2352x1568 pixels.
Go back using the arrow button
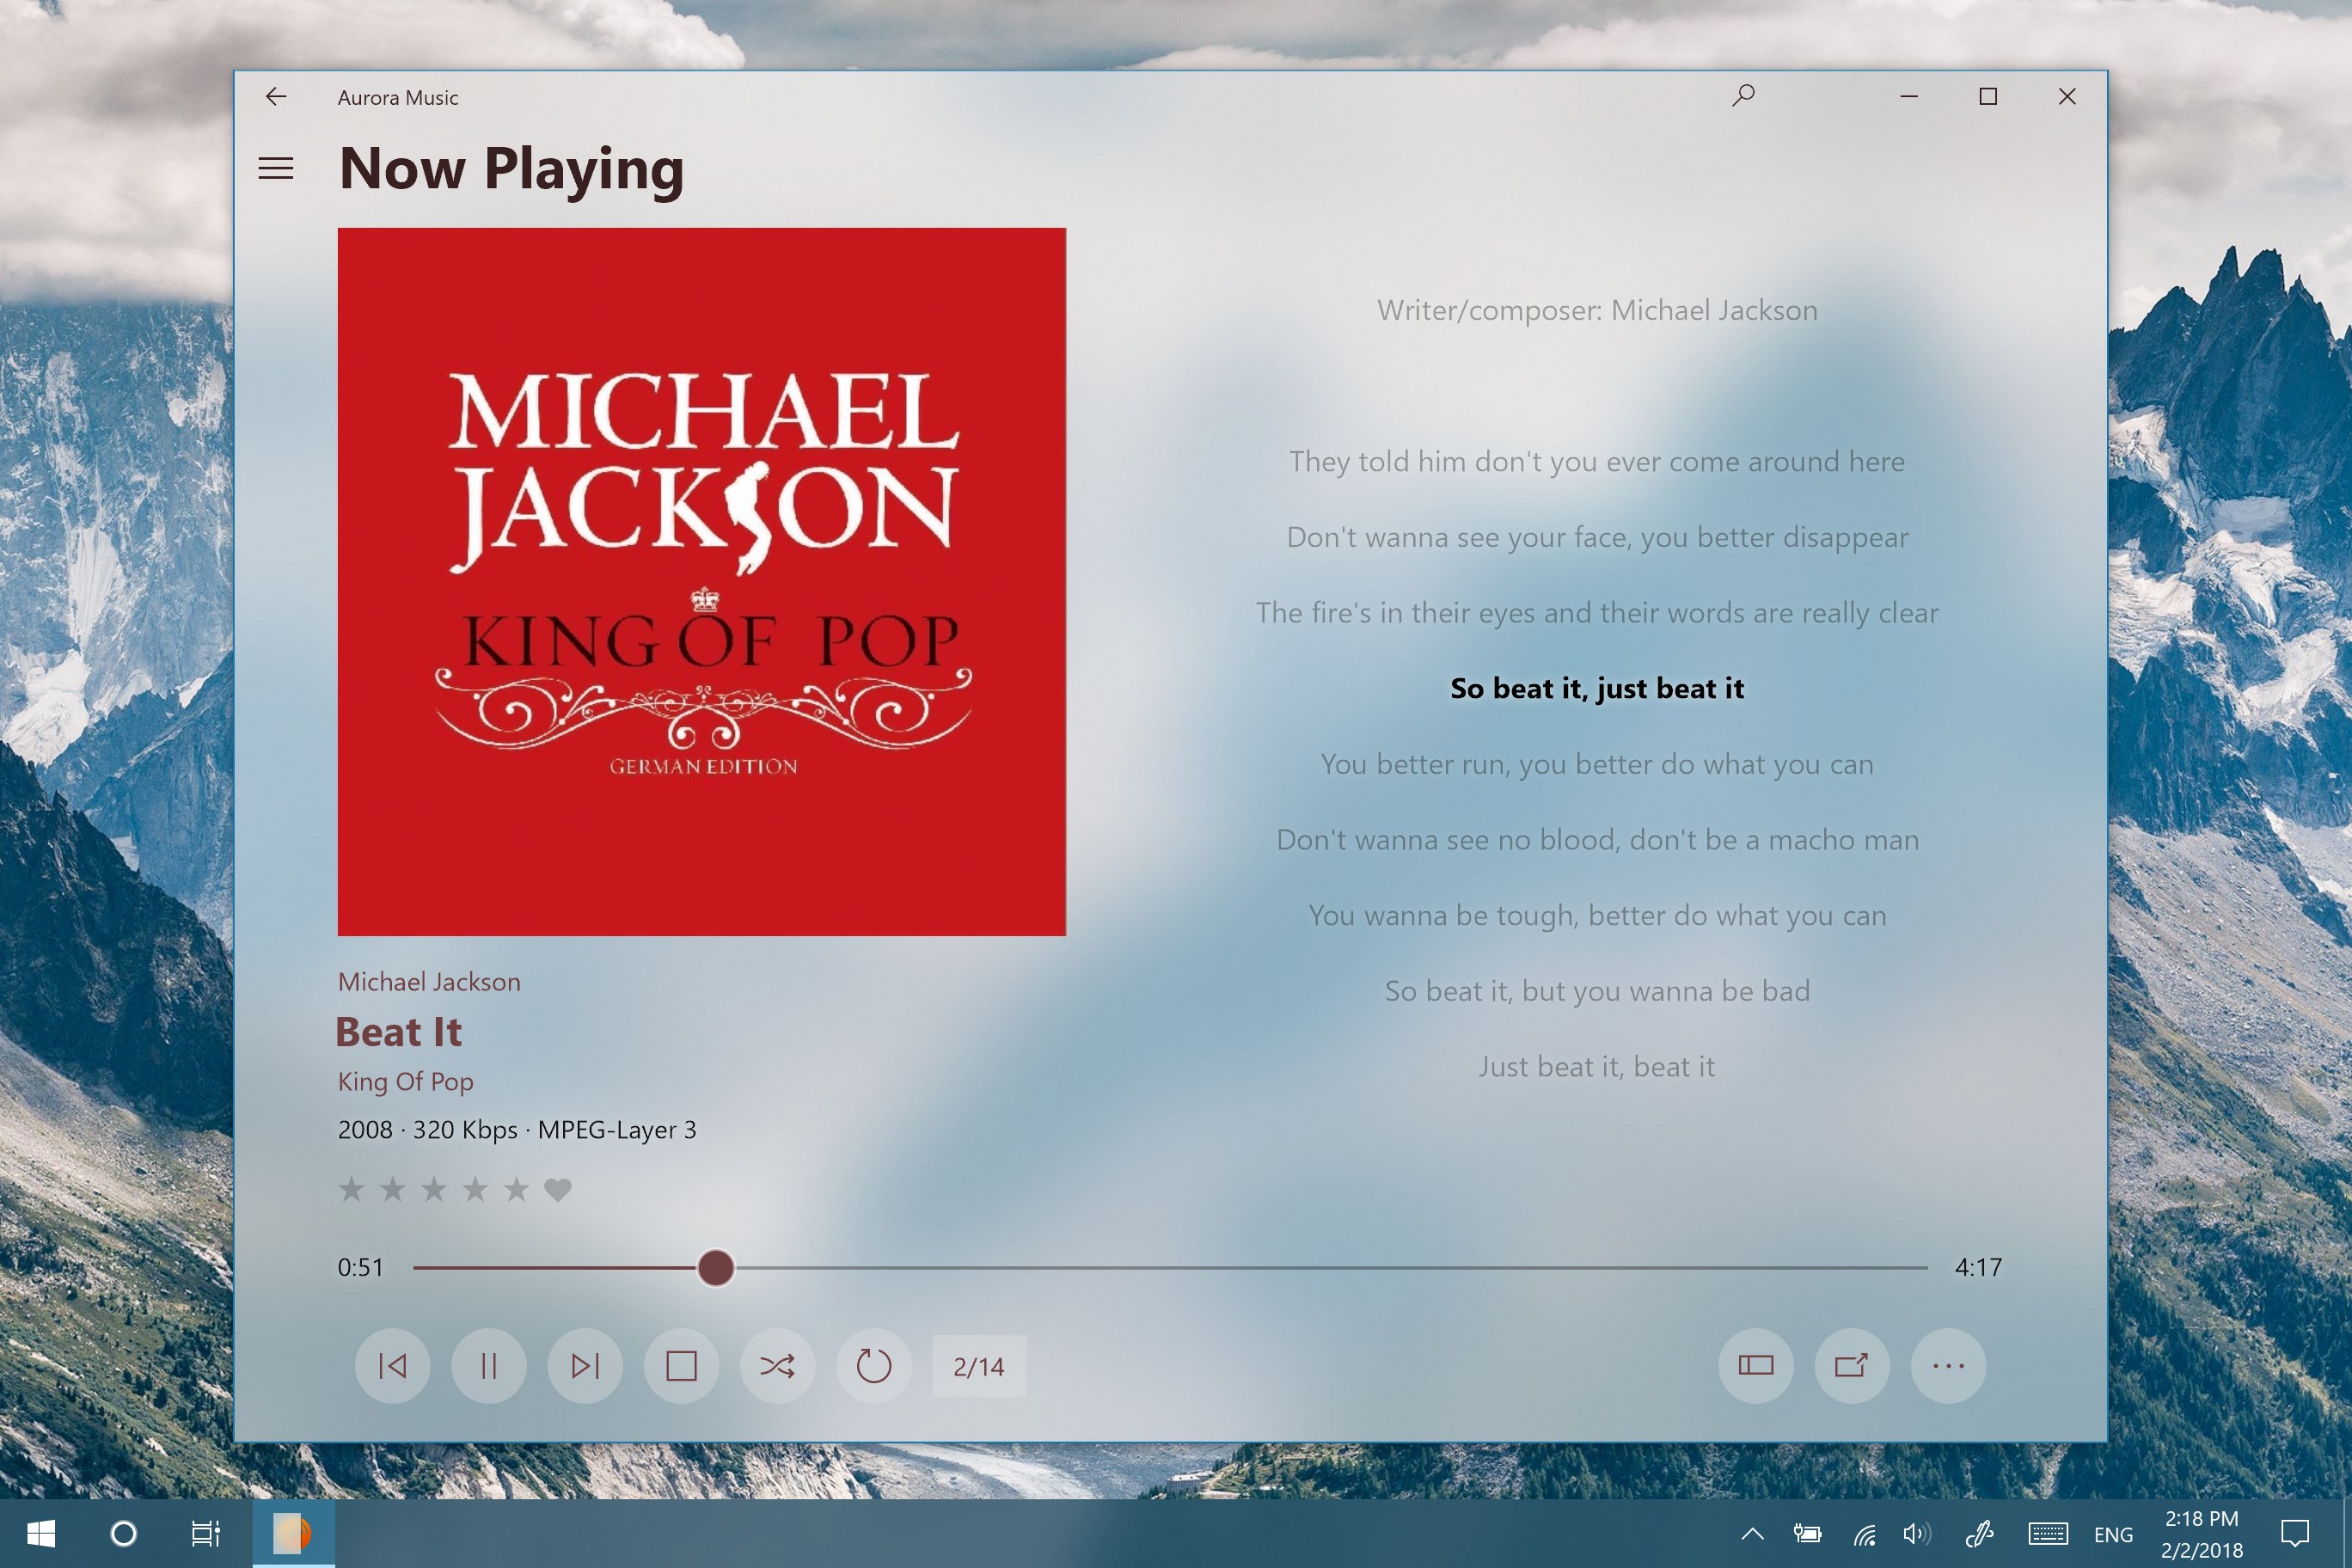pos(276,96)
